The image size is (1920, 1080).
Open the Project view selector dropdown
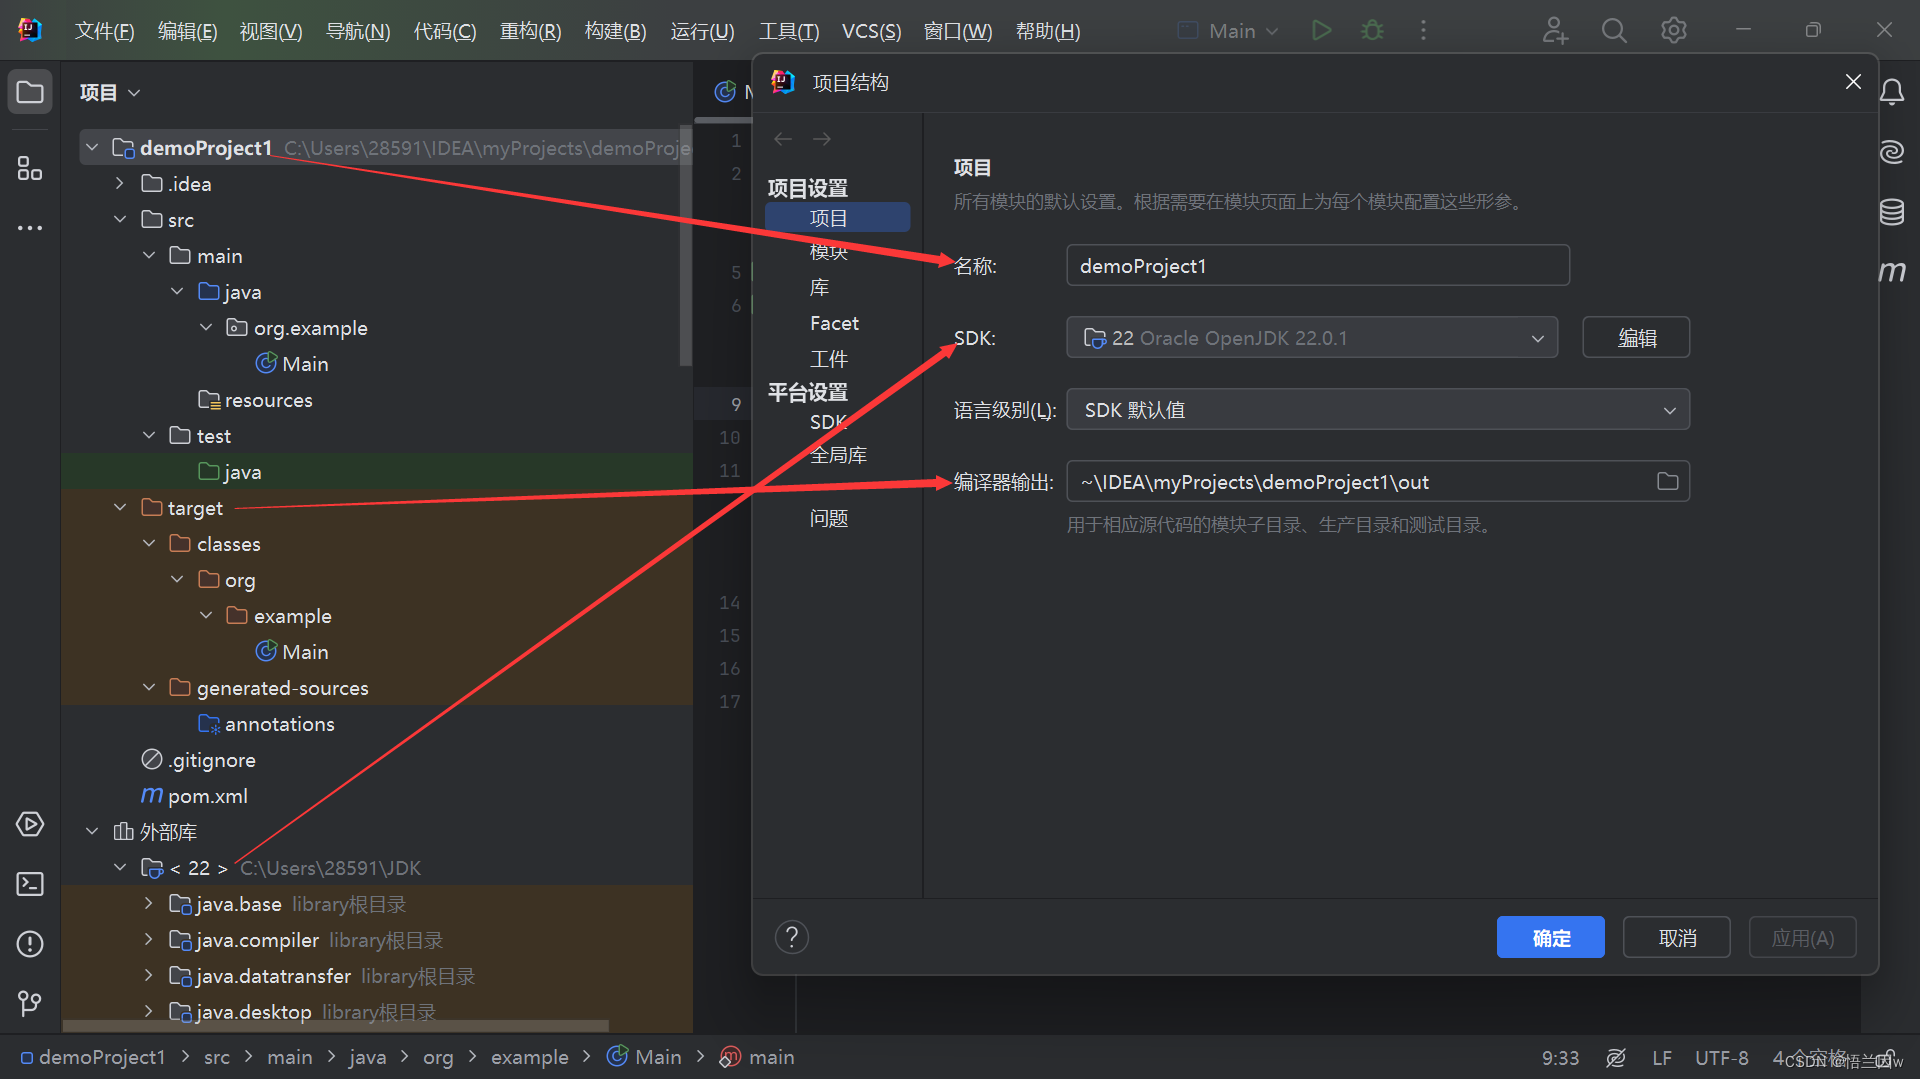click(x=110, y=93)
